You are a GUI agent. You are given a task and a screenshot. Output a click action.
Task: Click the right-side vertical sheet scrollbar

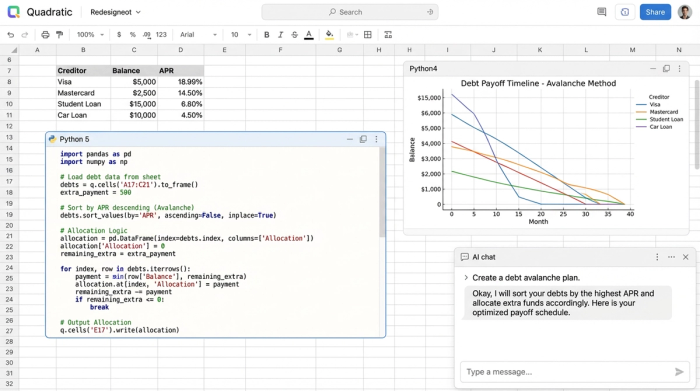click(x=697, y=124)
